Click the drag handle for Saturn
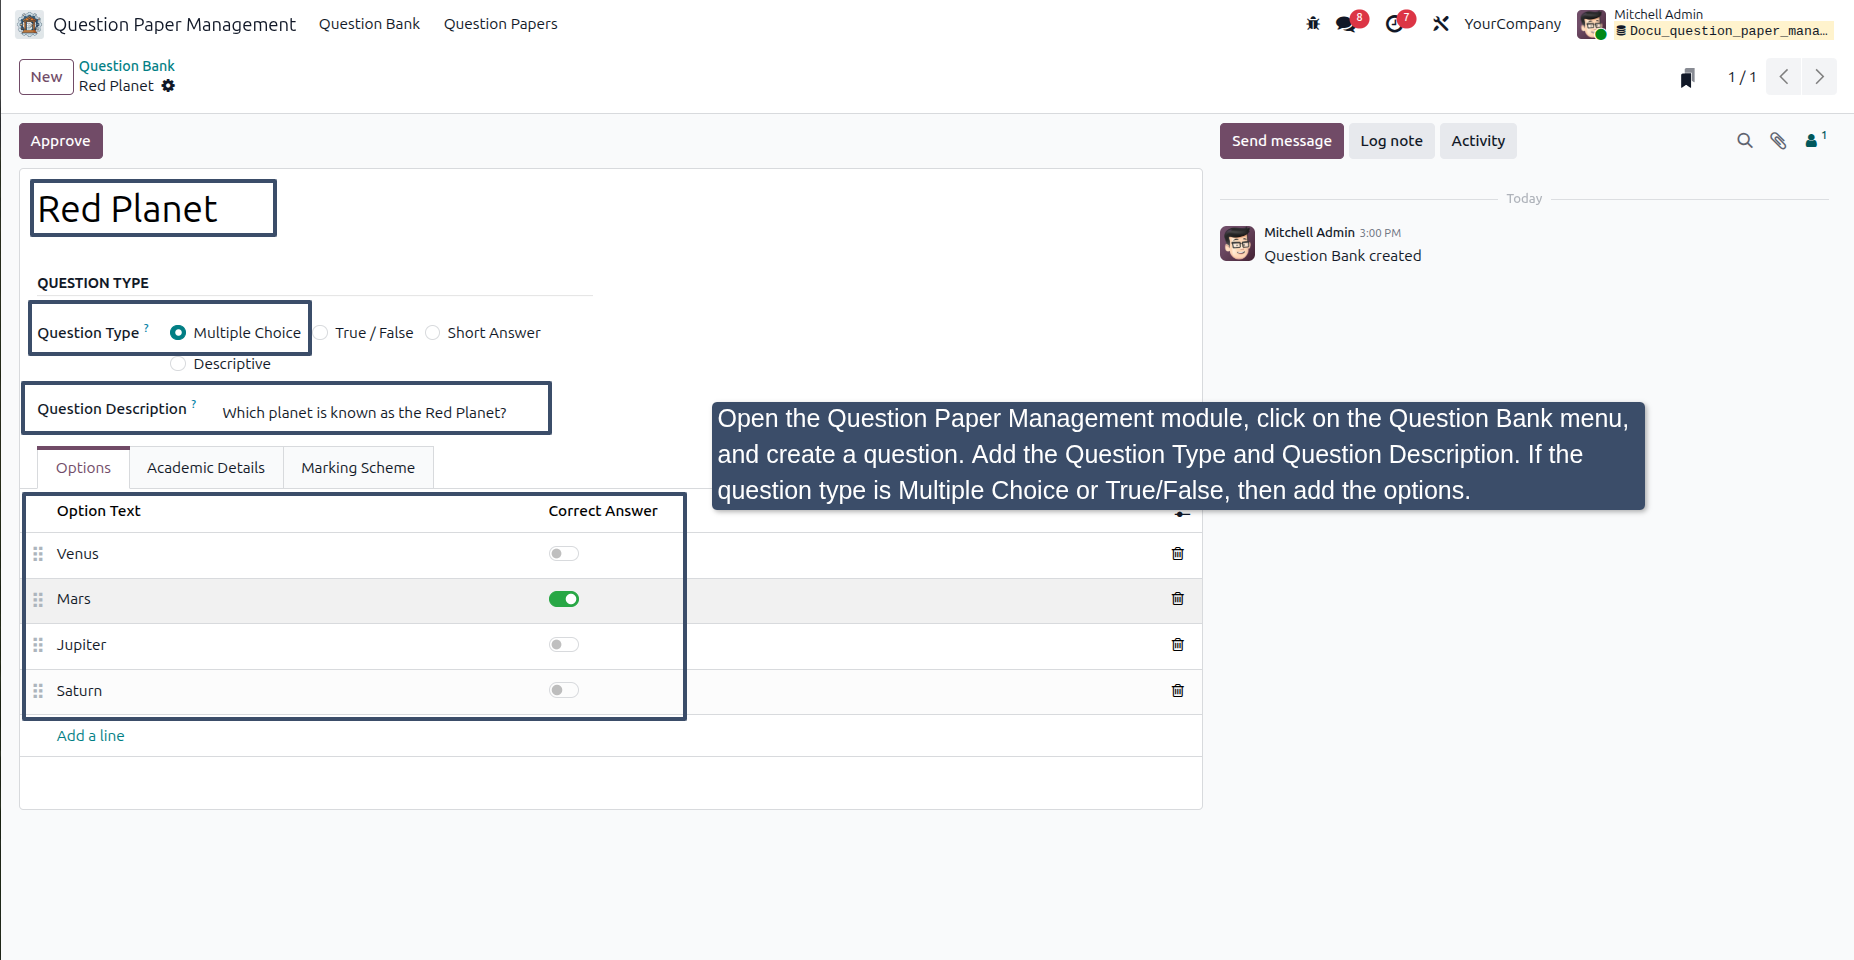Viewport: 1854px width, 960px height. [x=38, y=691]
